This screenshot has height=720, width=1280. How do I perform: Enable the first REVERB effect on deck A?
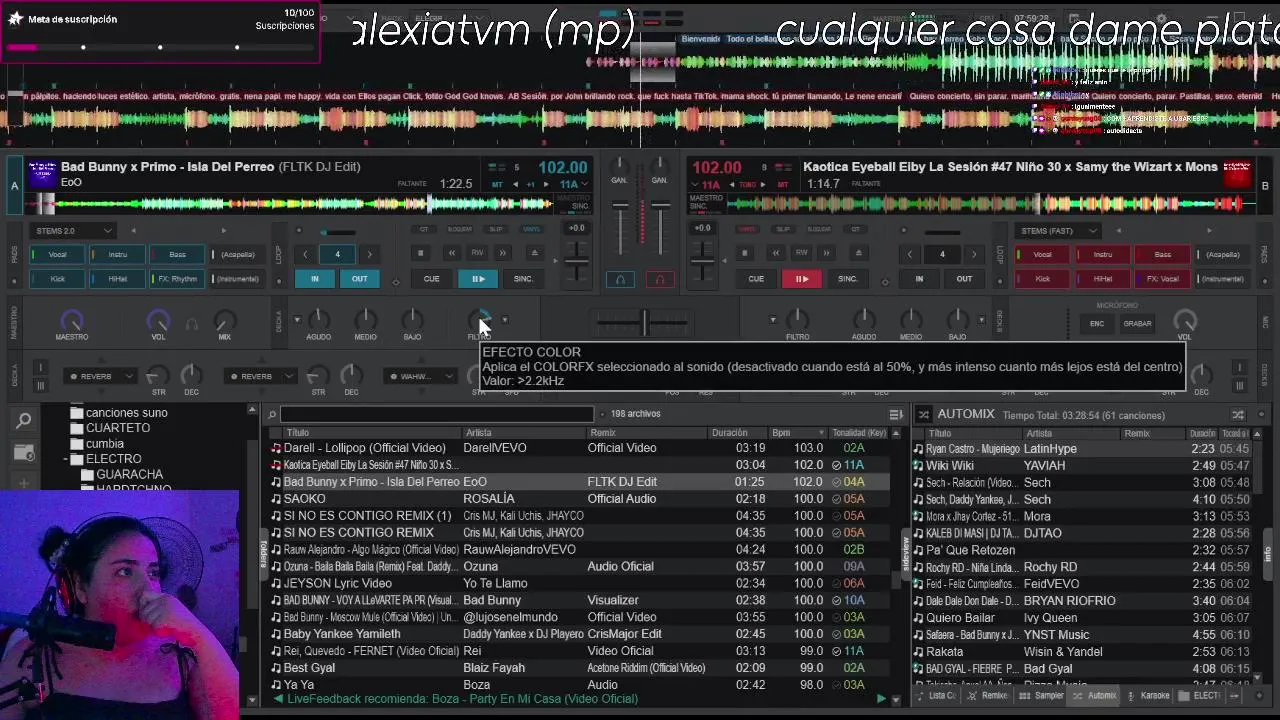73,376
